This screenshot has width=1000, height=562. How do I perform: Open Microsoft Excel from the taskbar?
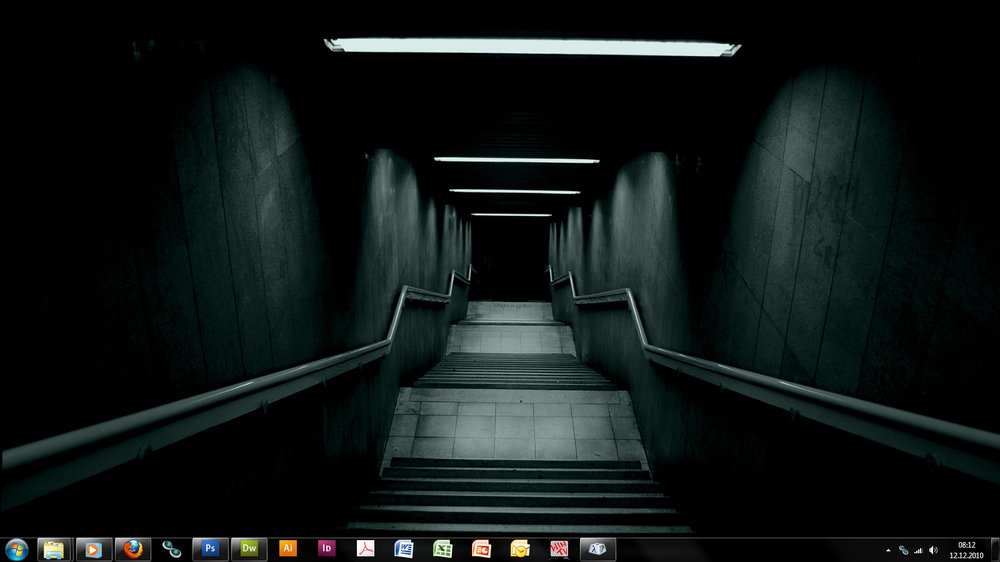pyautogui.click(x=443, y=549)
